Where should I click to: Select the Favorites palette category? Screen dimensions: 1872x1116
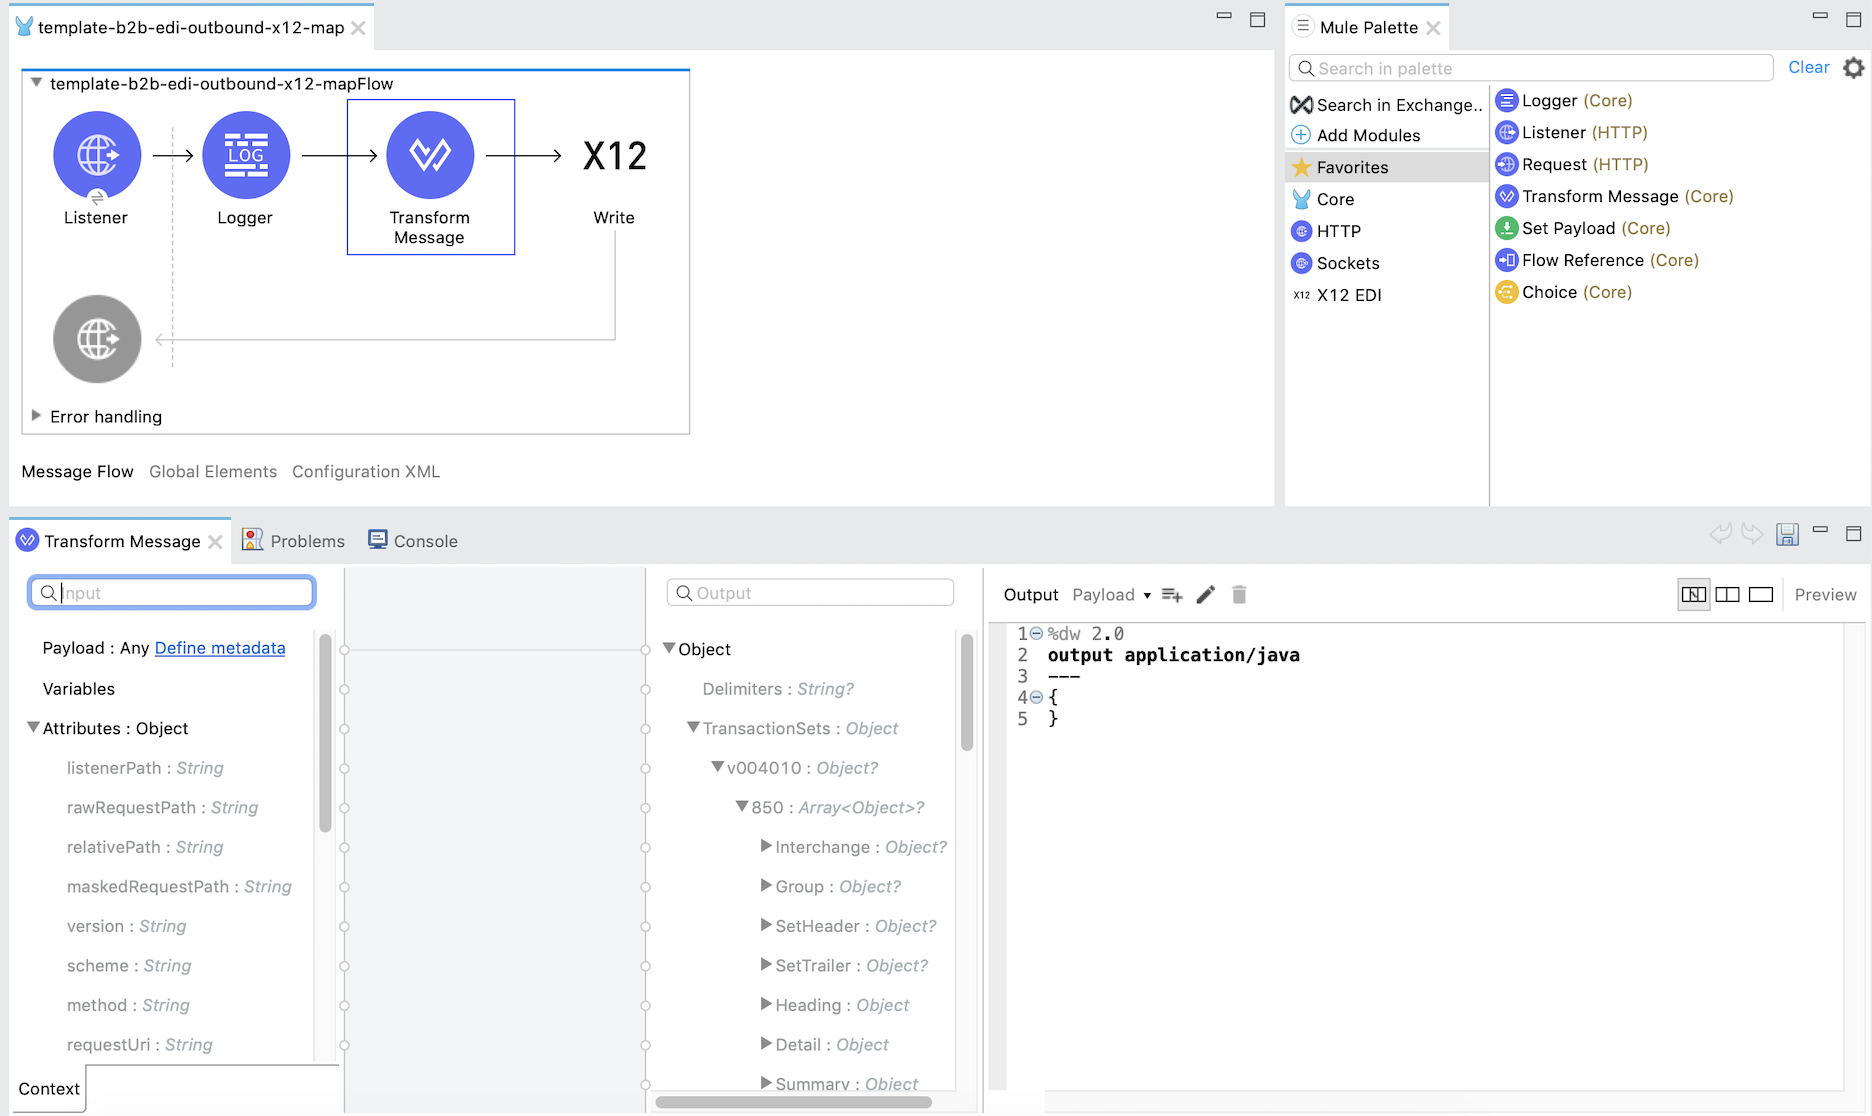(x=1387, y=167)
